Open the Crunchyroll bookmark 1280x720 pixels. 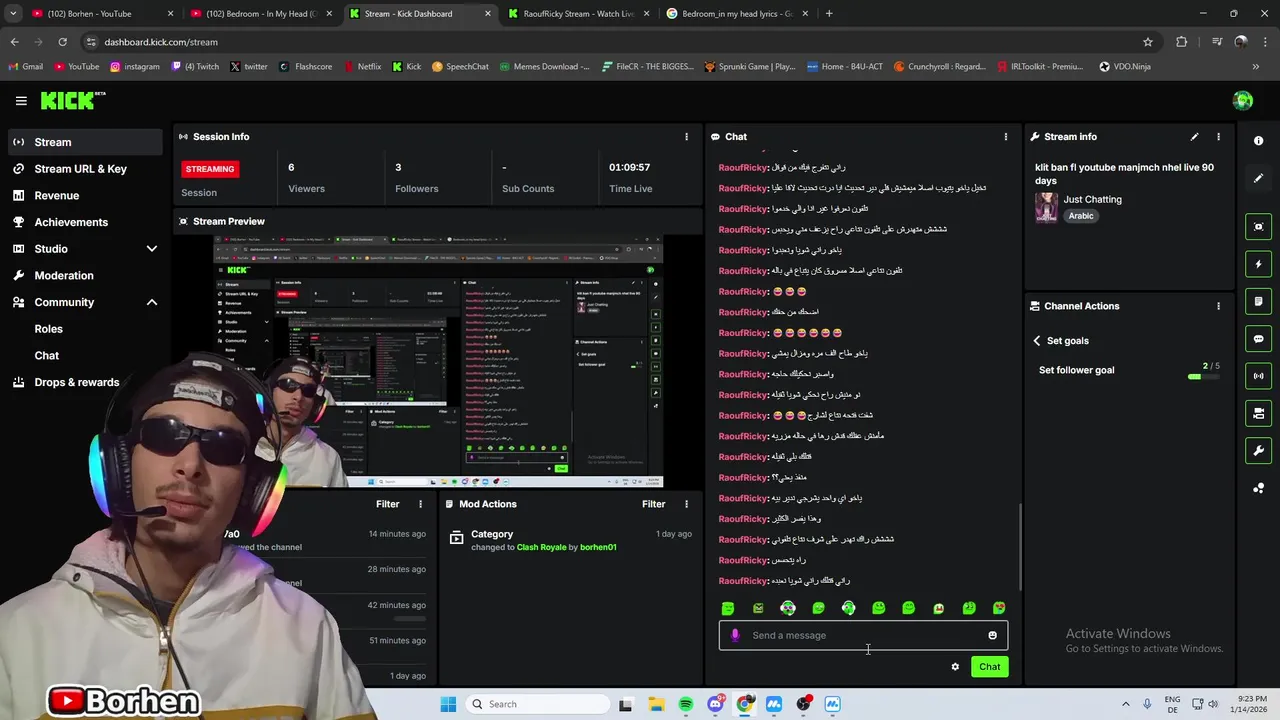[x=939, y=66]
